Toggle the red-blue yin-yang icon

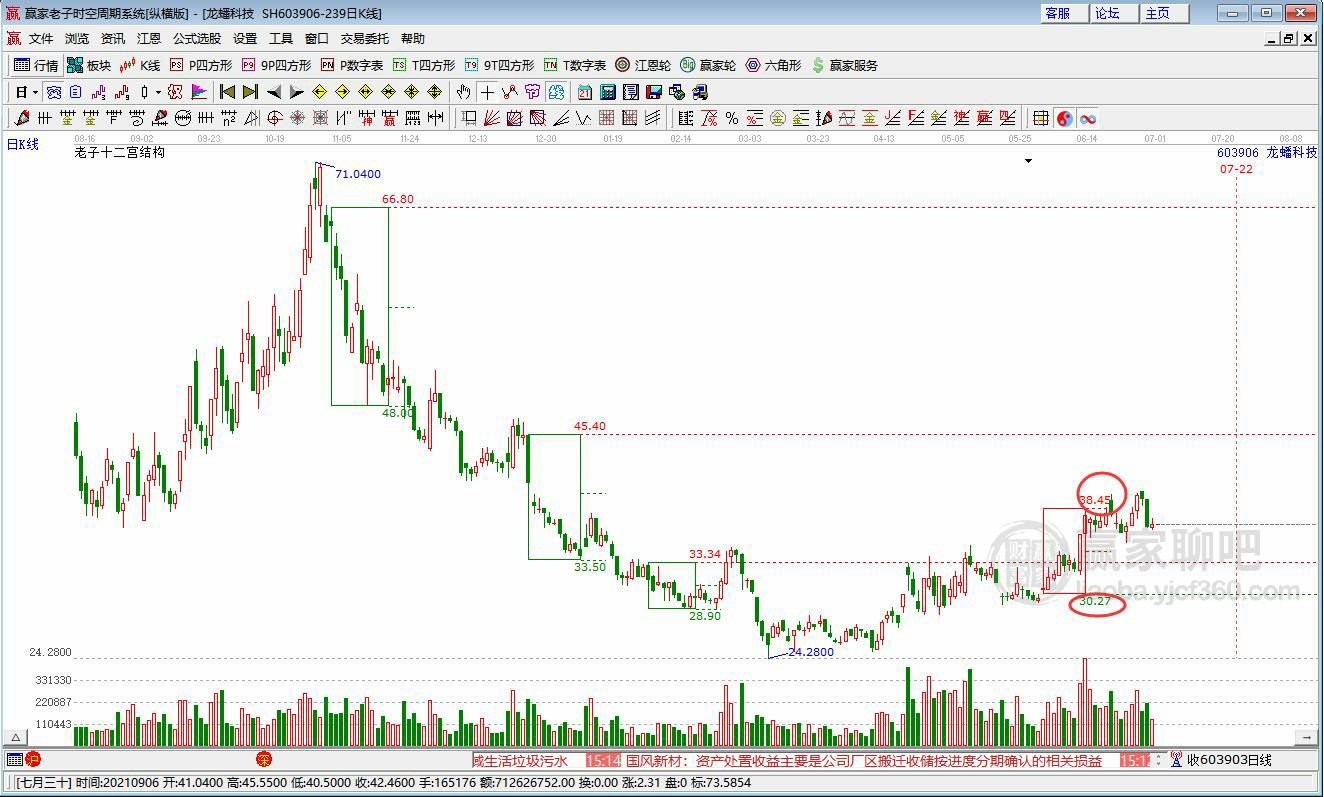click(1065, 118)
